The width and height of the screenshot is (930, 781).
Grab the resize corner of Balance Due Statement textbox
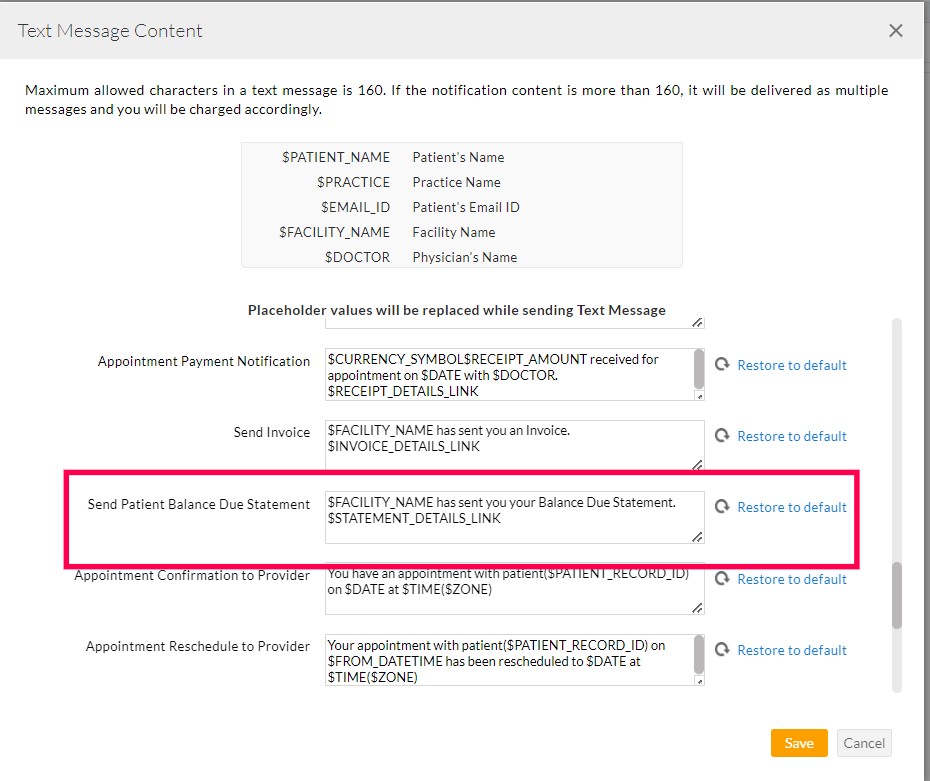tap(697, 536)
